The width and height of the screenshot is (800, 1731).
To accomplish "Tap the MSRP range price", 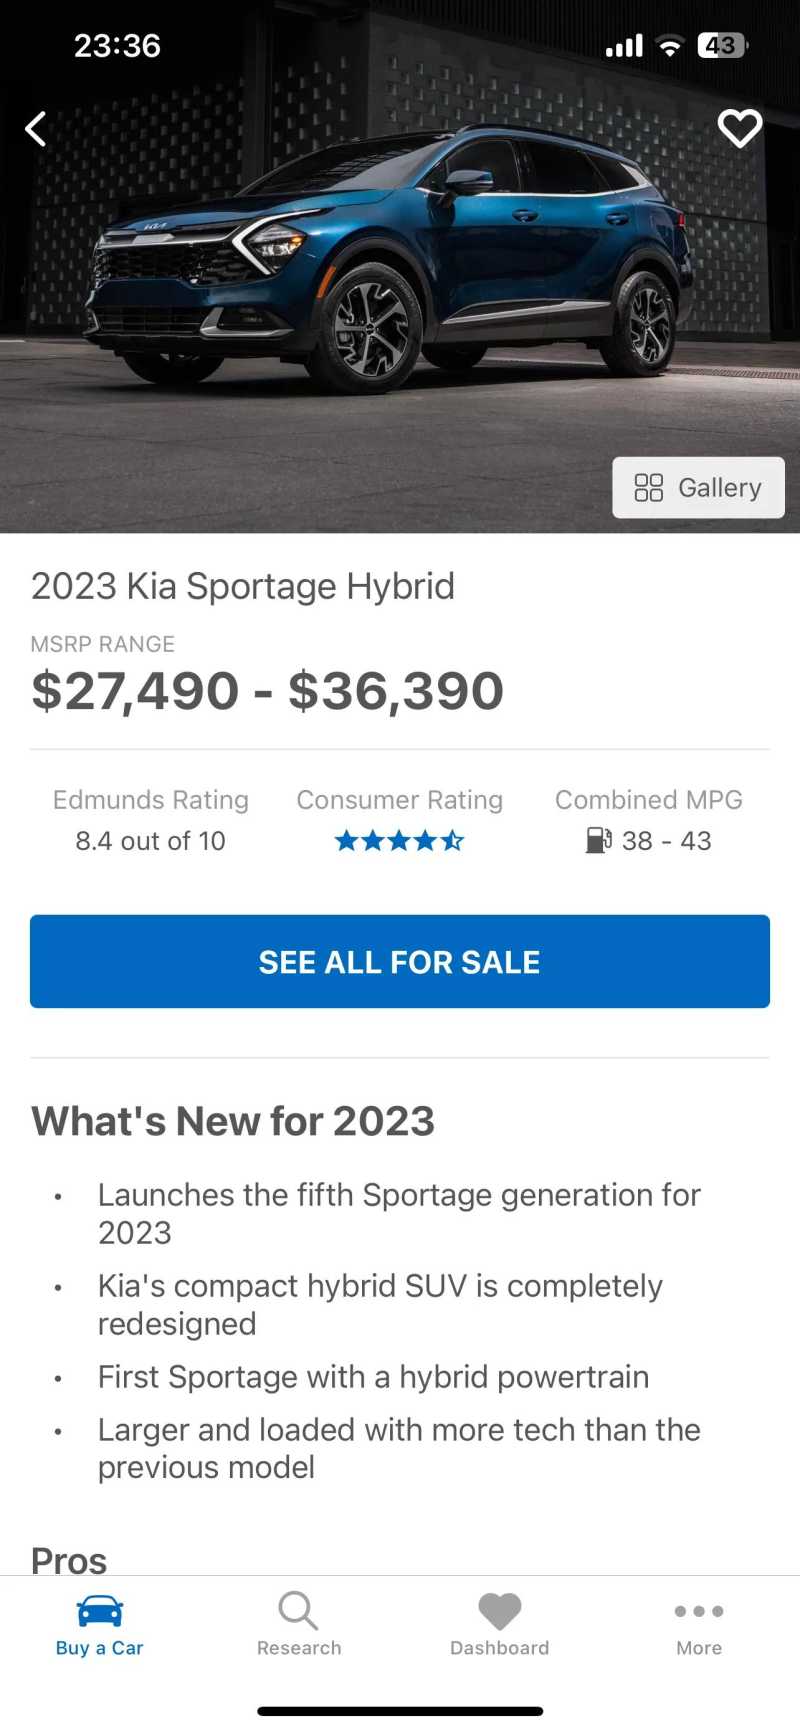I will [268, 691].
